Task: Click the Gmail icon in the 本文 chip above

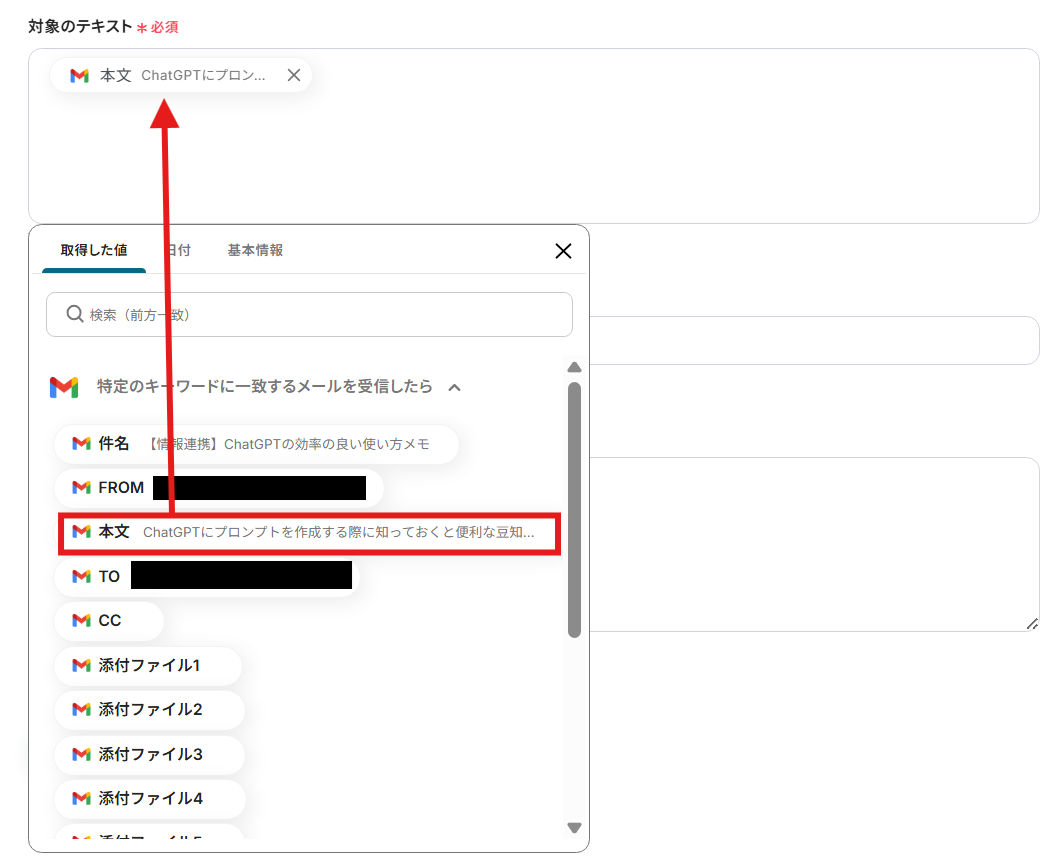Action: 80,76
